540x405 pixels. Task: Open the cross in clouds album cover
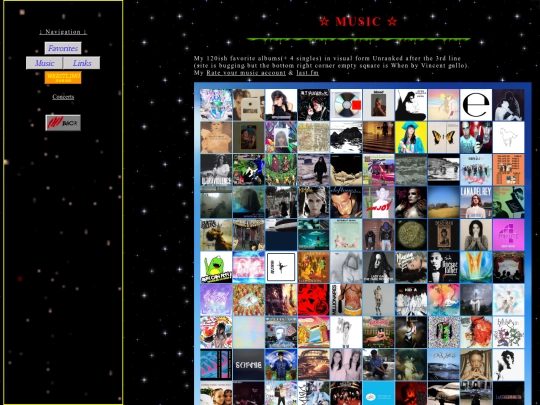pos(476,300)
